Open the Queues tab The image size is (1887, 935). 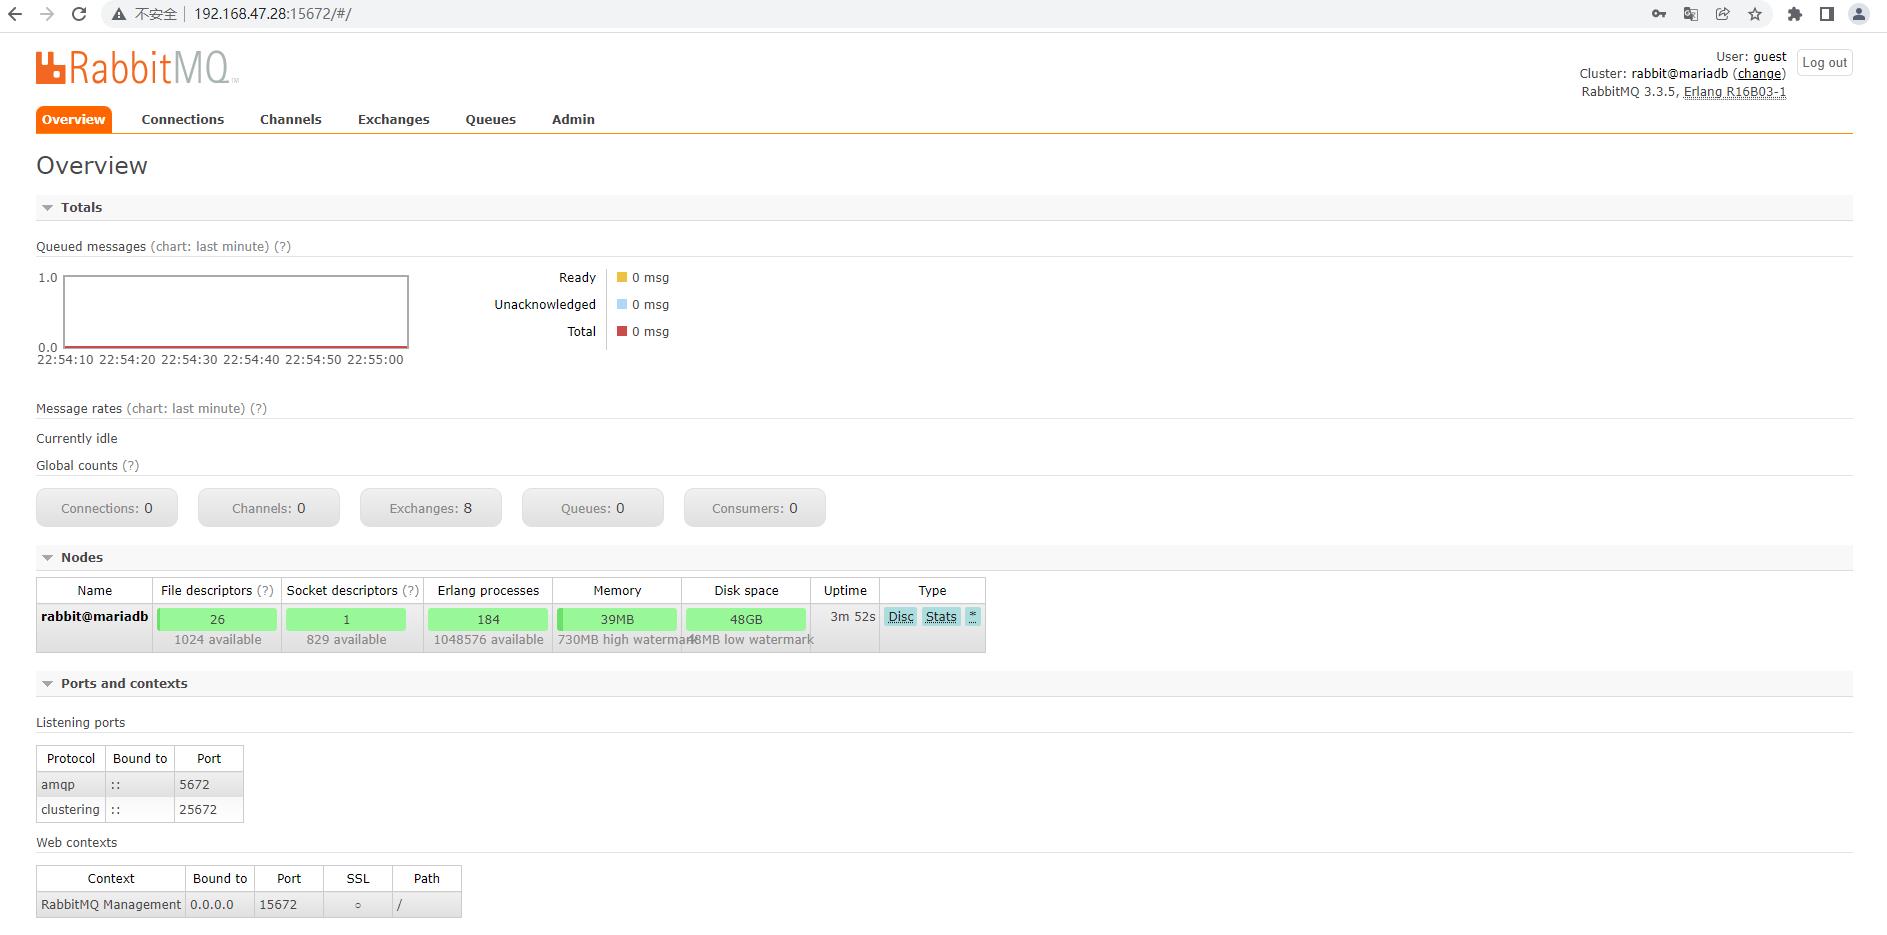491,119
